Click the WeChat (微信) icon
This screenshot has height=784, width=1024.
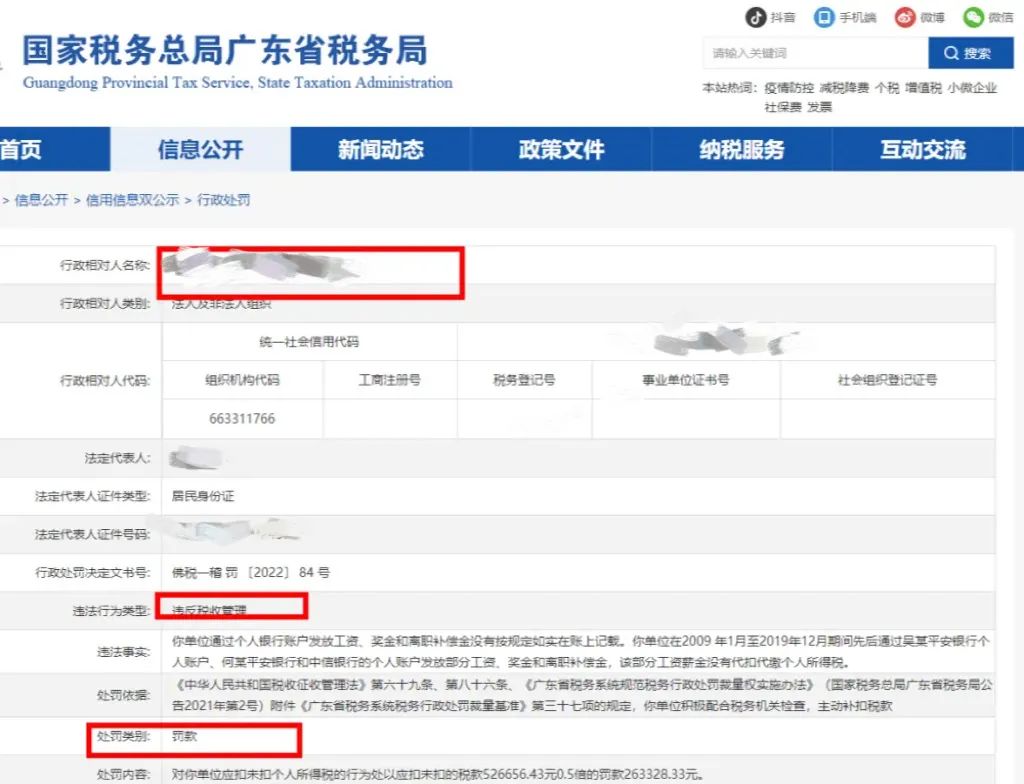coord(974,17)
